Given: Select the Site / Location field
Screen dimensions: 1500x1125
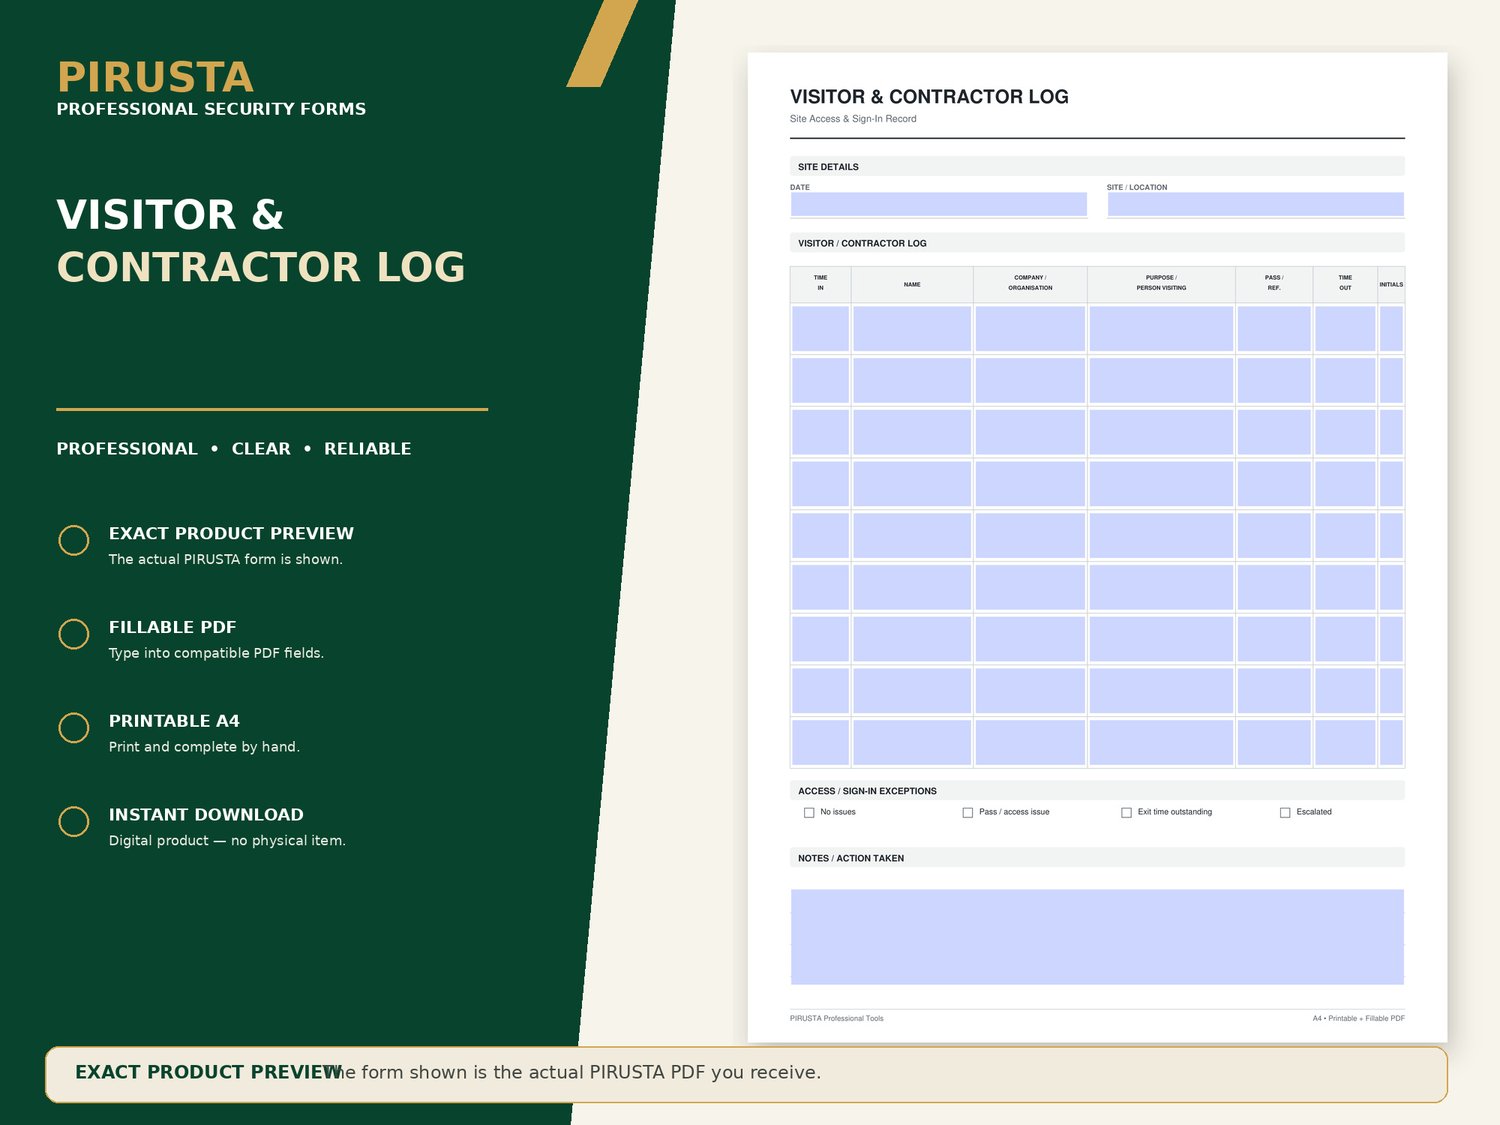Looking at the screenshot, I should pos(1256,204).
